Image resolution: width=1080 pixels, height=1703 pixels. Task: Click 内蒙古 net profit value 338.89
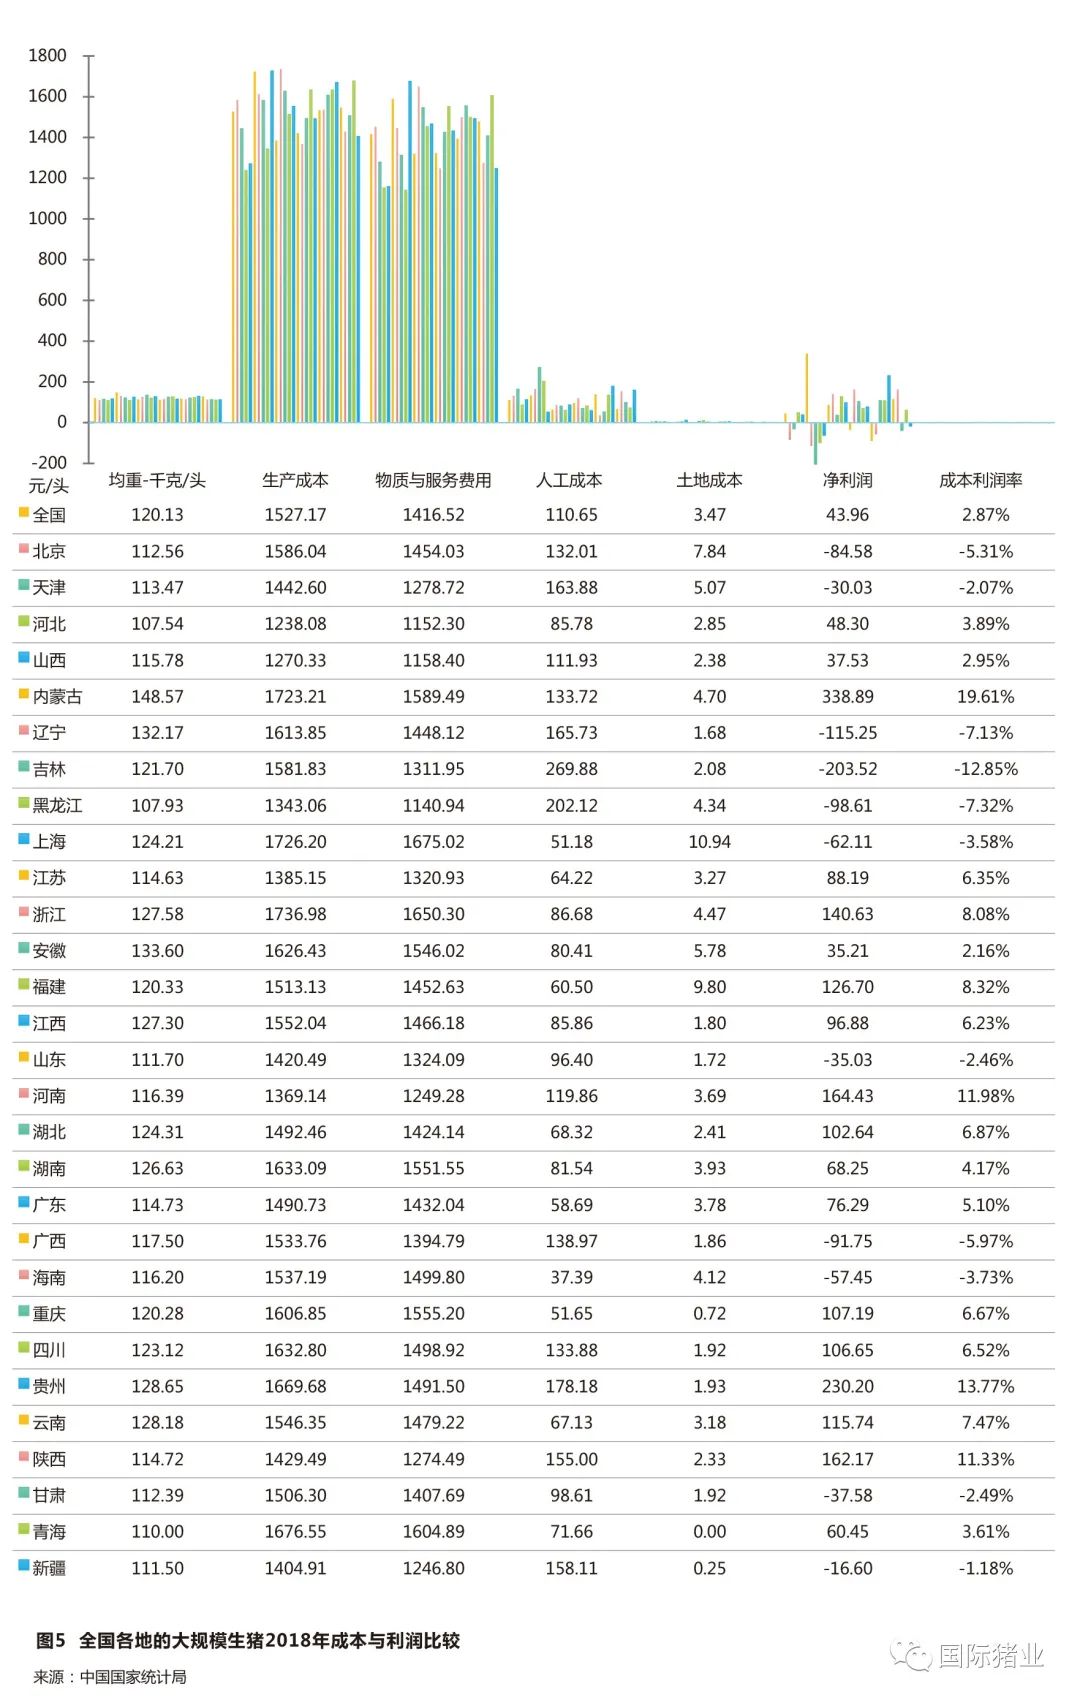[x=847, y=696]
